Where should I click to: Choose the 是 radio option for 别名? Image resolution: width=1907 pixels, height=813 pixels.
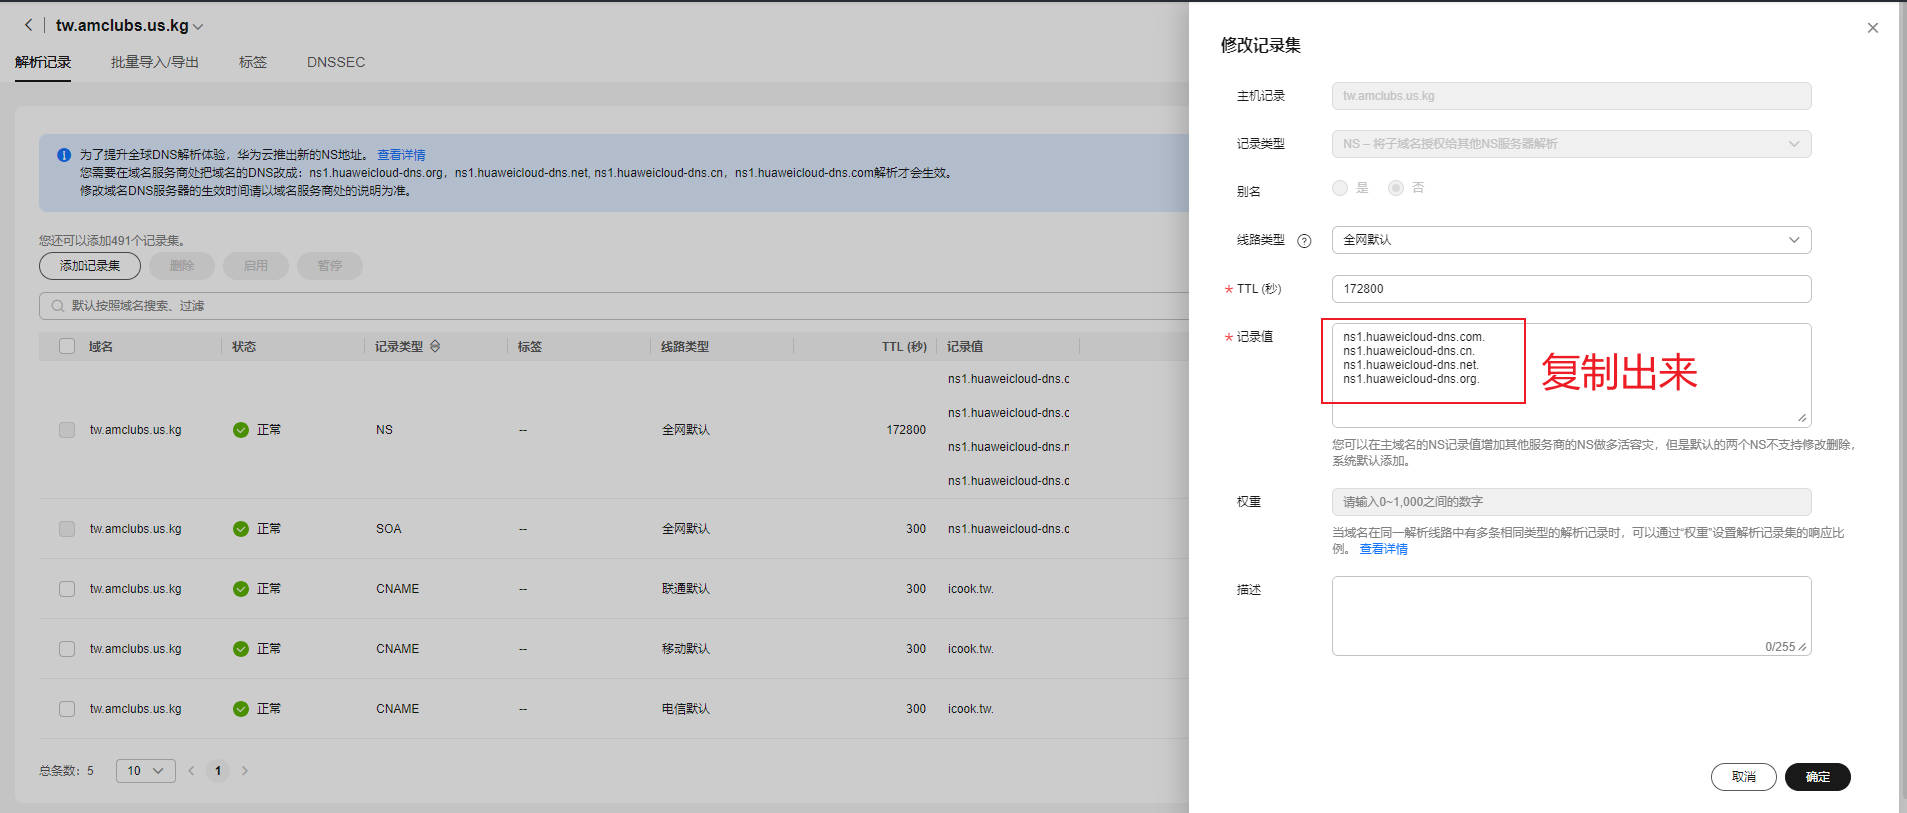pyautogui.click(x=1340, y=188)
